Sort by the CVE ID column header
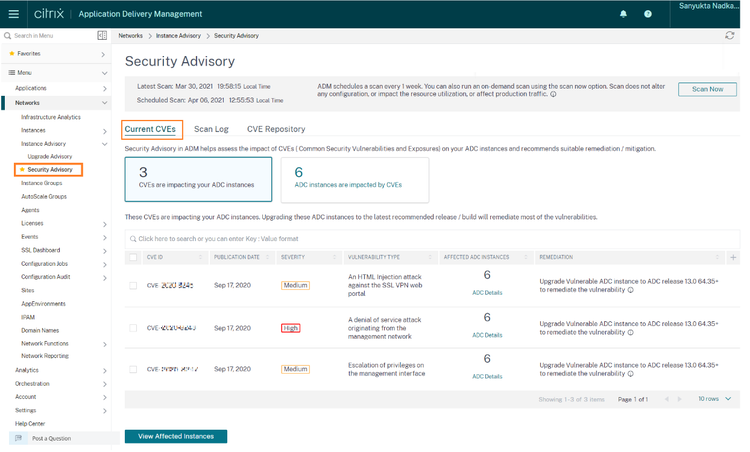The height and width of the screenshot is (452, 750). pyautogui.click(x=174, y=257)
